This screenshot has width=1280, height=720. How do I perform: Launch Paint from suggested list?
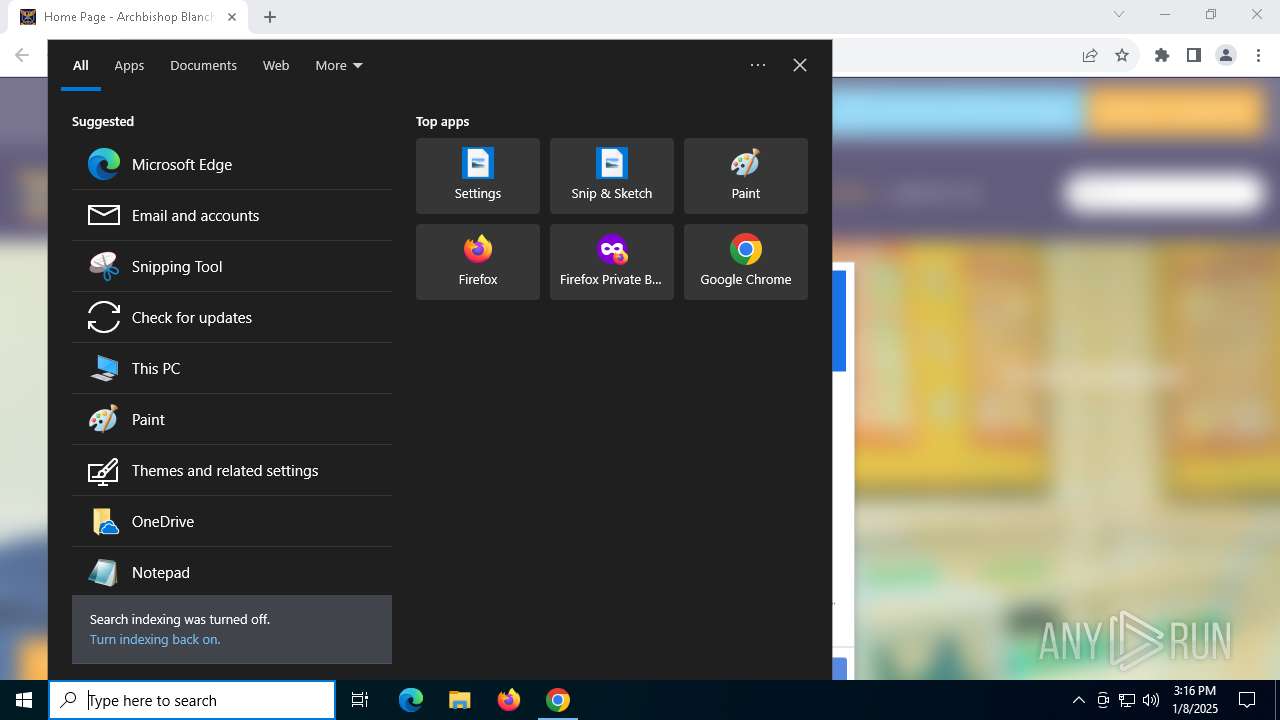coord(232,419)
